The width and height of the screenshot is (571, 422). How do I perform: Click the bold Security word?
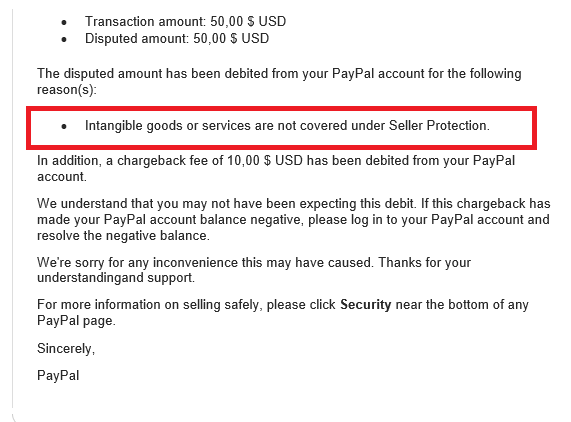coord(365,304)
